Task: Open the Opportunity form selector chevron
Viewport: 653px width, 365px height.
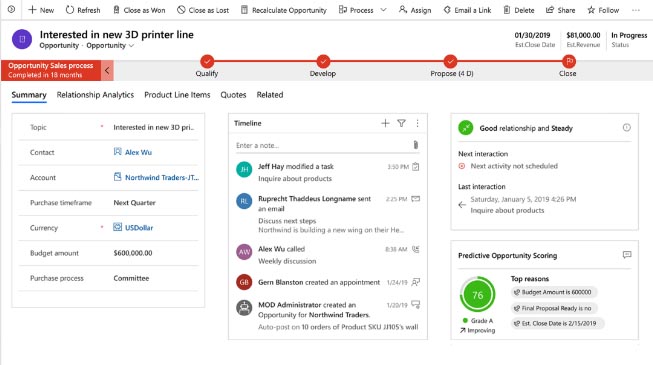Action: click(x=132, y=45)
